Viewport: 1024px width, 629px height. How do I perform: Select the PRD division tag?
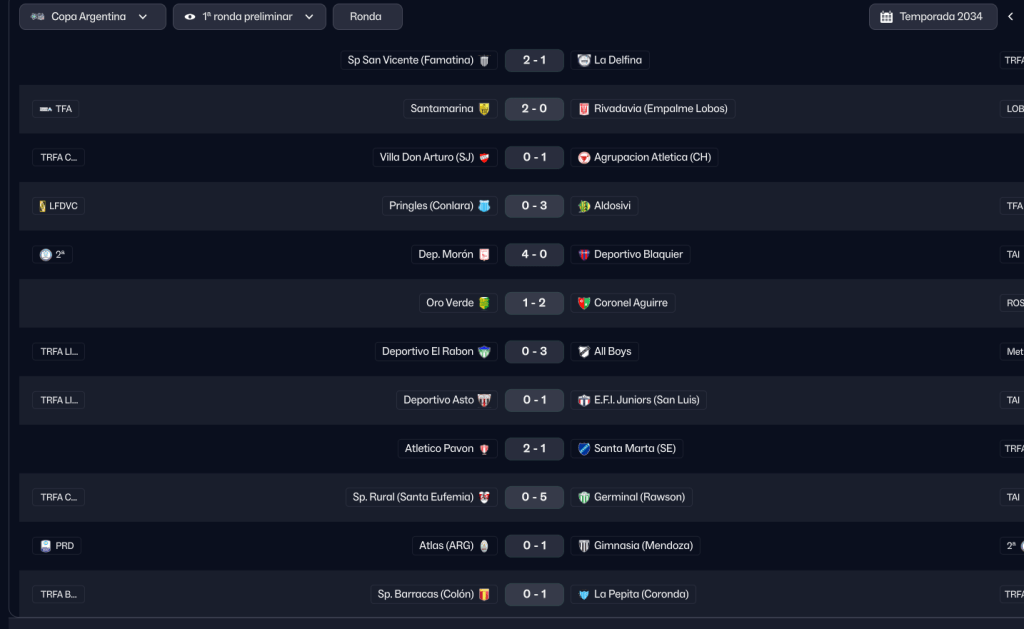pos(57,546)
